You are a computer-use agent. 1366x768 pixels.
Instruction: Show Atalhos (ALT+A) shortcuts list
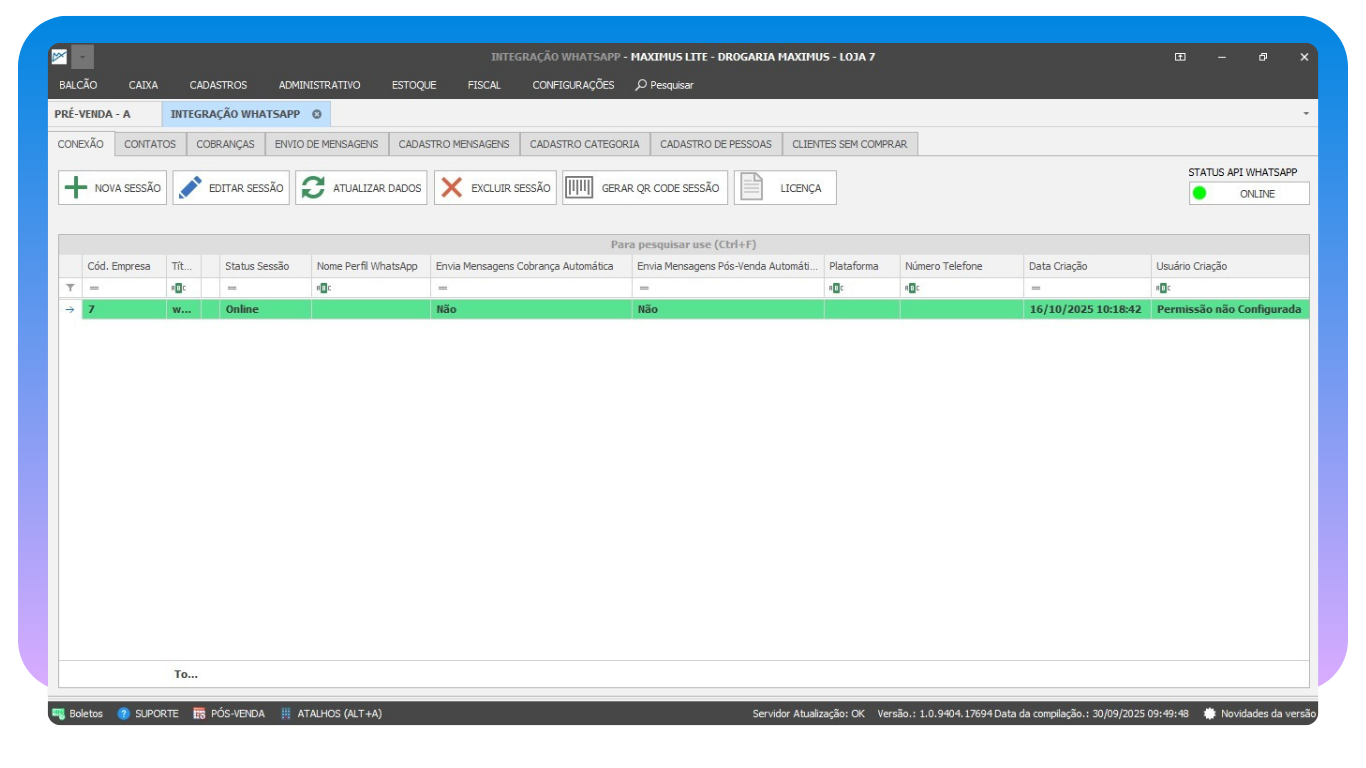[330, 714]
